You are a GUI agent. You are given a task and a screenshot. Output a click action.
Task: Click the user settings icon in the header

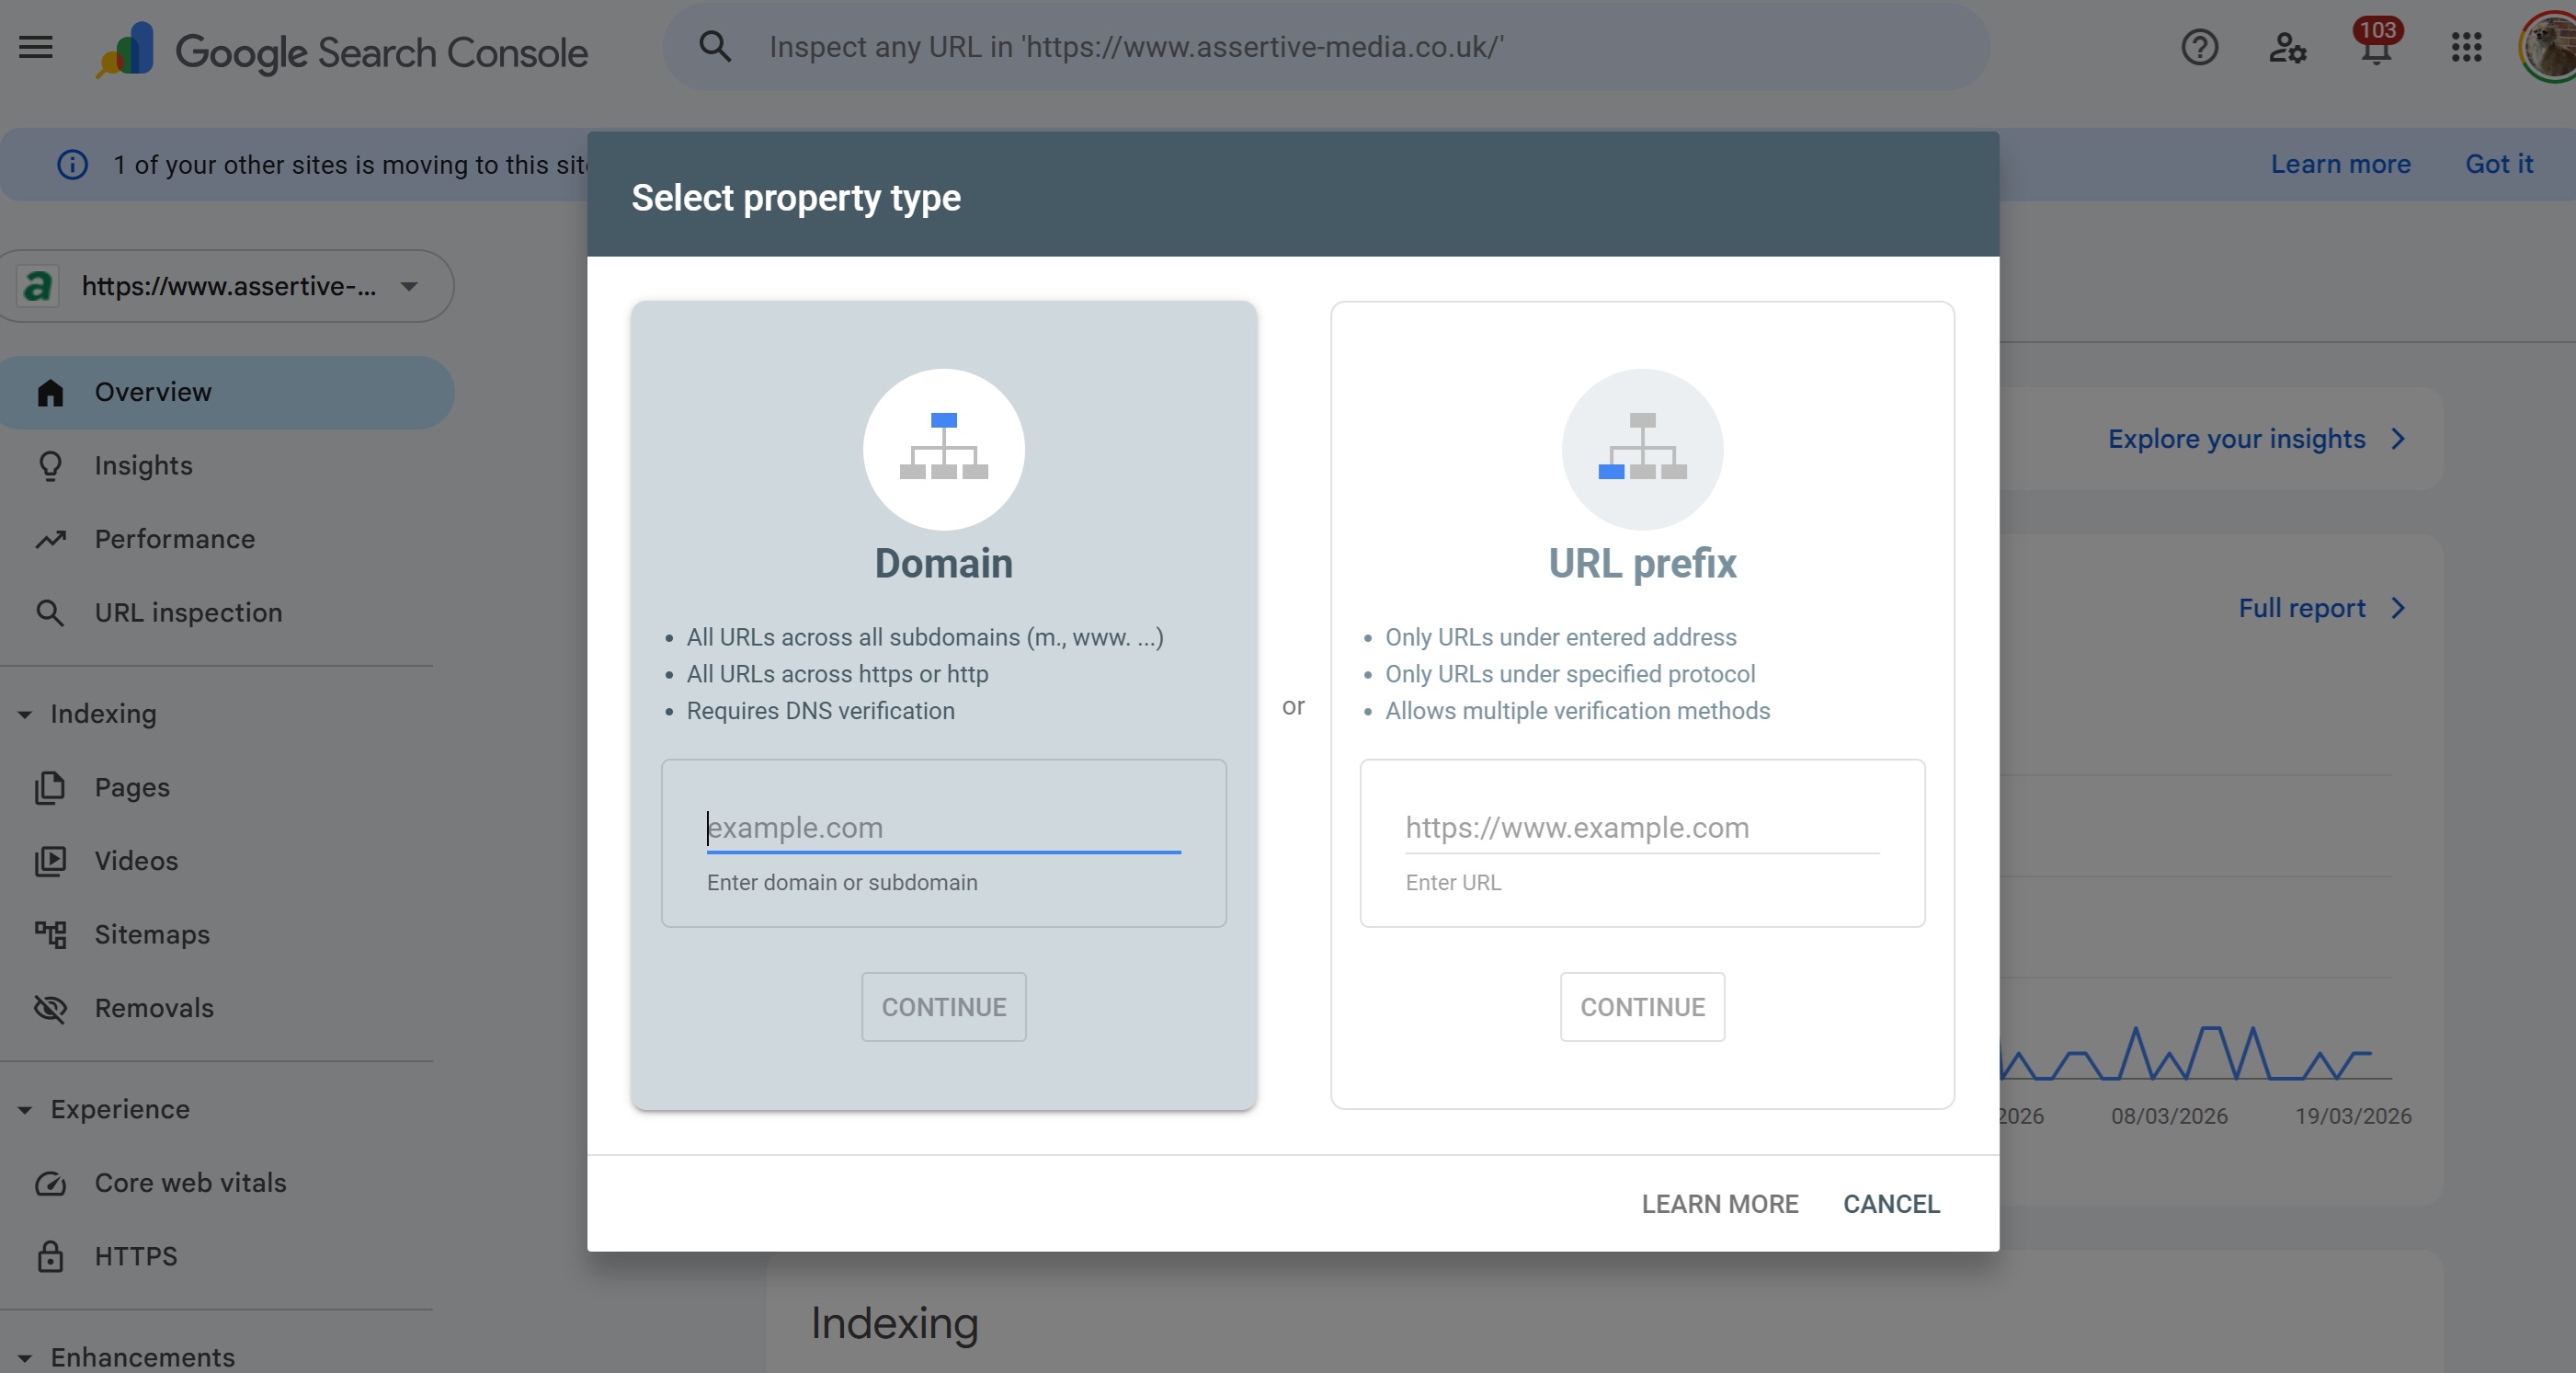coord(2287,47)
